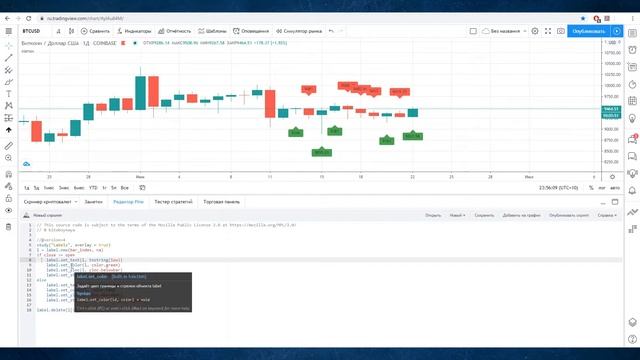Expand the Справка help dropdown
Image resolution: width=640 pixels, height=360 pixels.
click(607, 215)
